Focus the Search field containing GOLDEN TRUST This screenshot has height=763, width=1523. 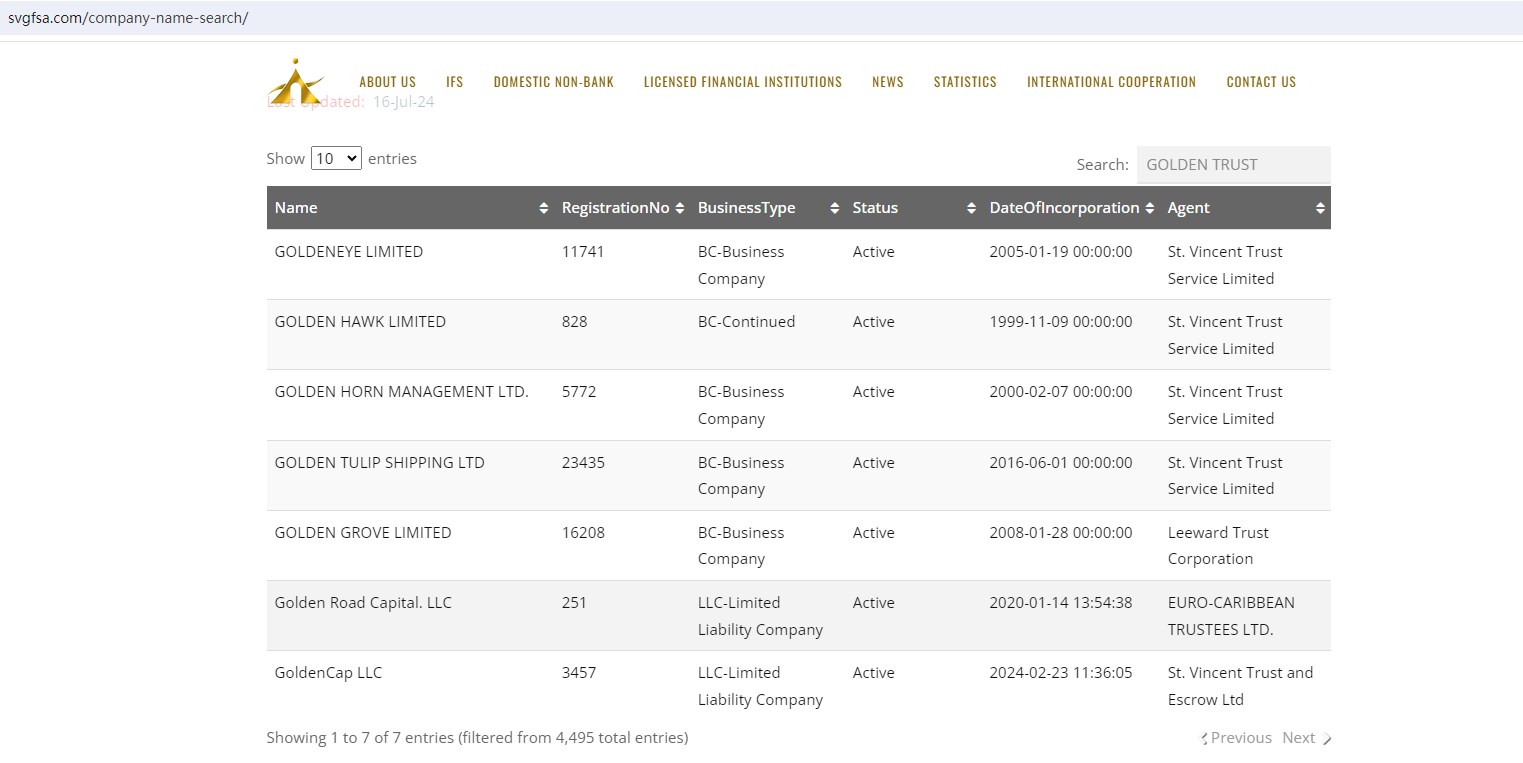coord(1233,165)
